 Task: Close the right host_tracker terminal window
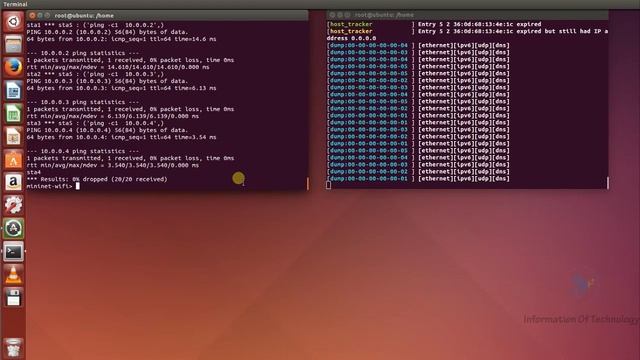pos(332,15)
